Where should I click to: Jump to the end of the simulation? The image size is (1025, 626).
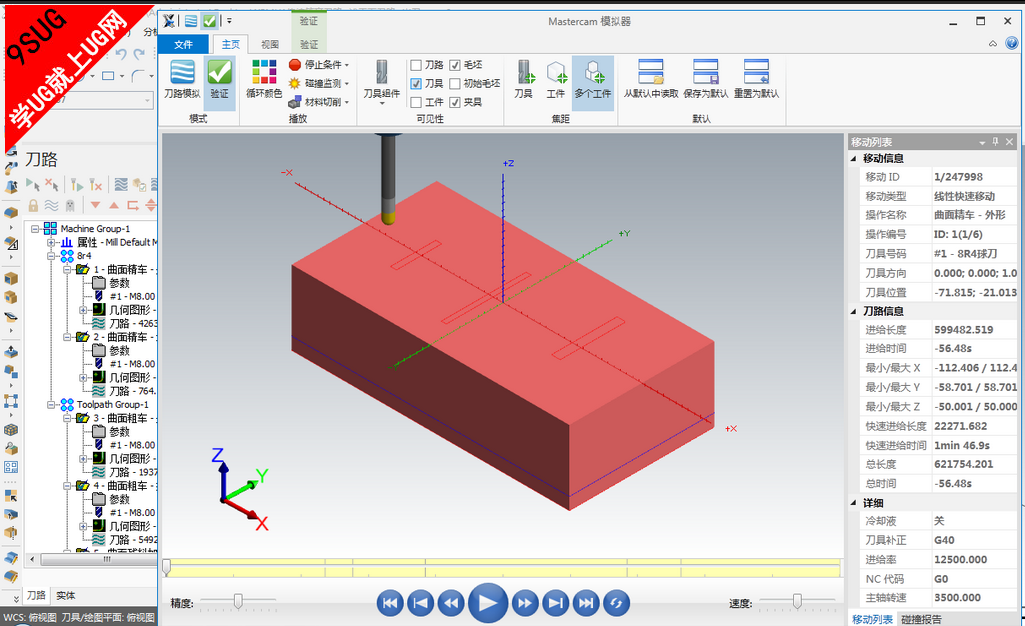pos(586,603)
